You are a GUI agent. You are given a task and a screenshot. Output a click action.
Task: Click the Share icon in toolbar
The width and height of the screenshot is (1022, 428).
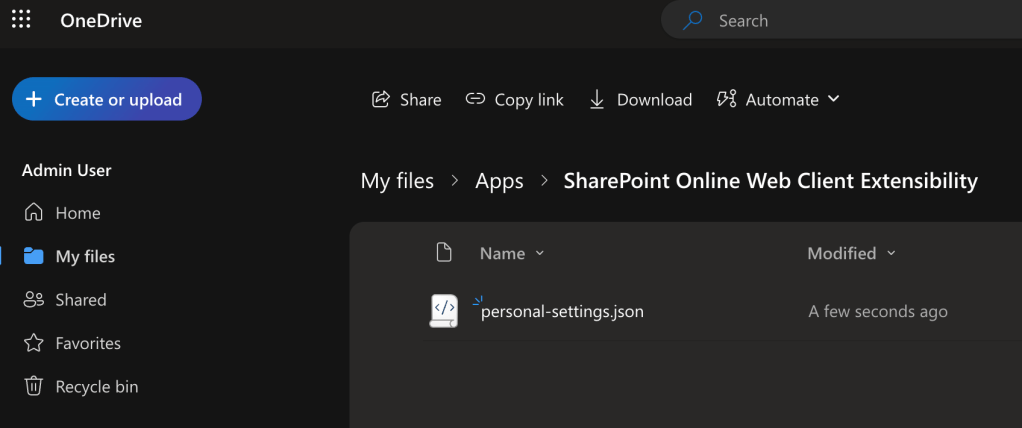point(380,99)
